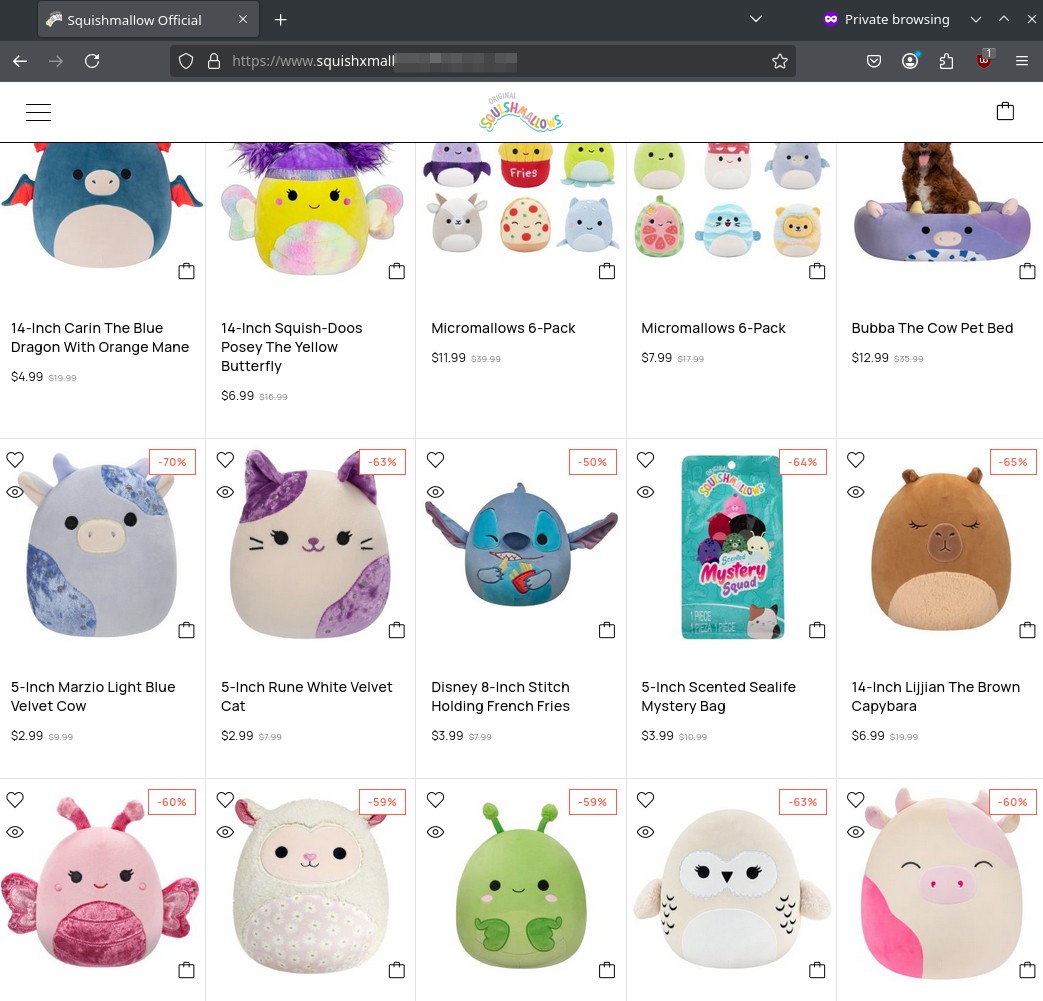Open the hamburger navigation menu on the site
This screenshot has width=1043, height=1001.
pos(38,112)
